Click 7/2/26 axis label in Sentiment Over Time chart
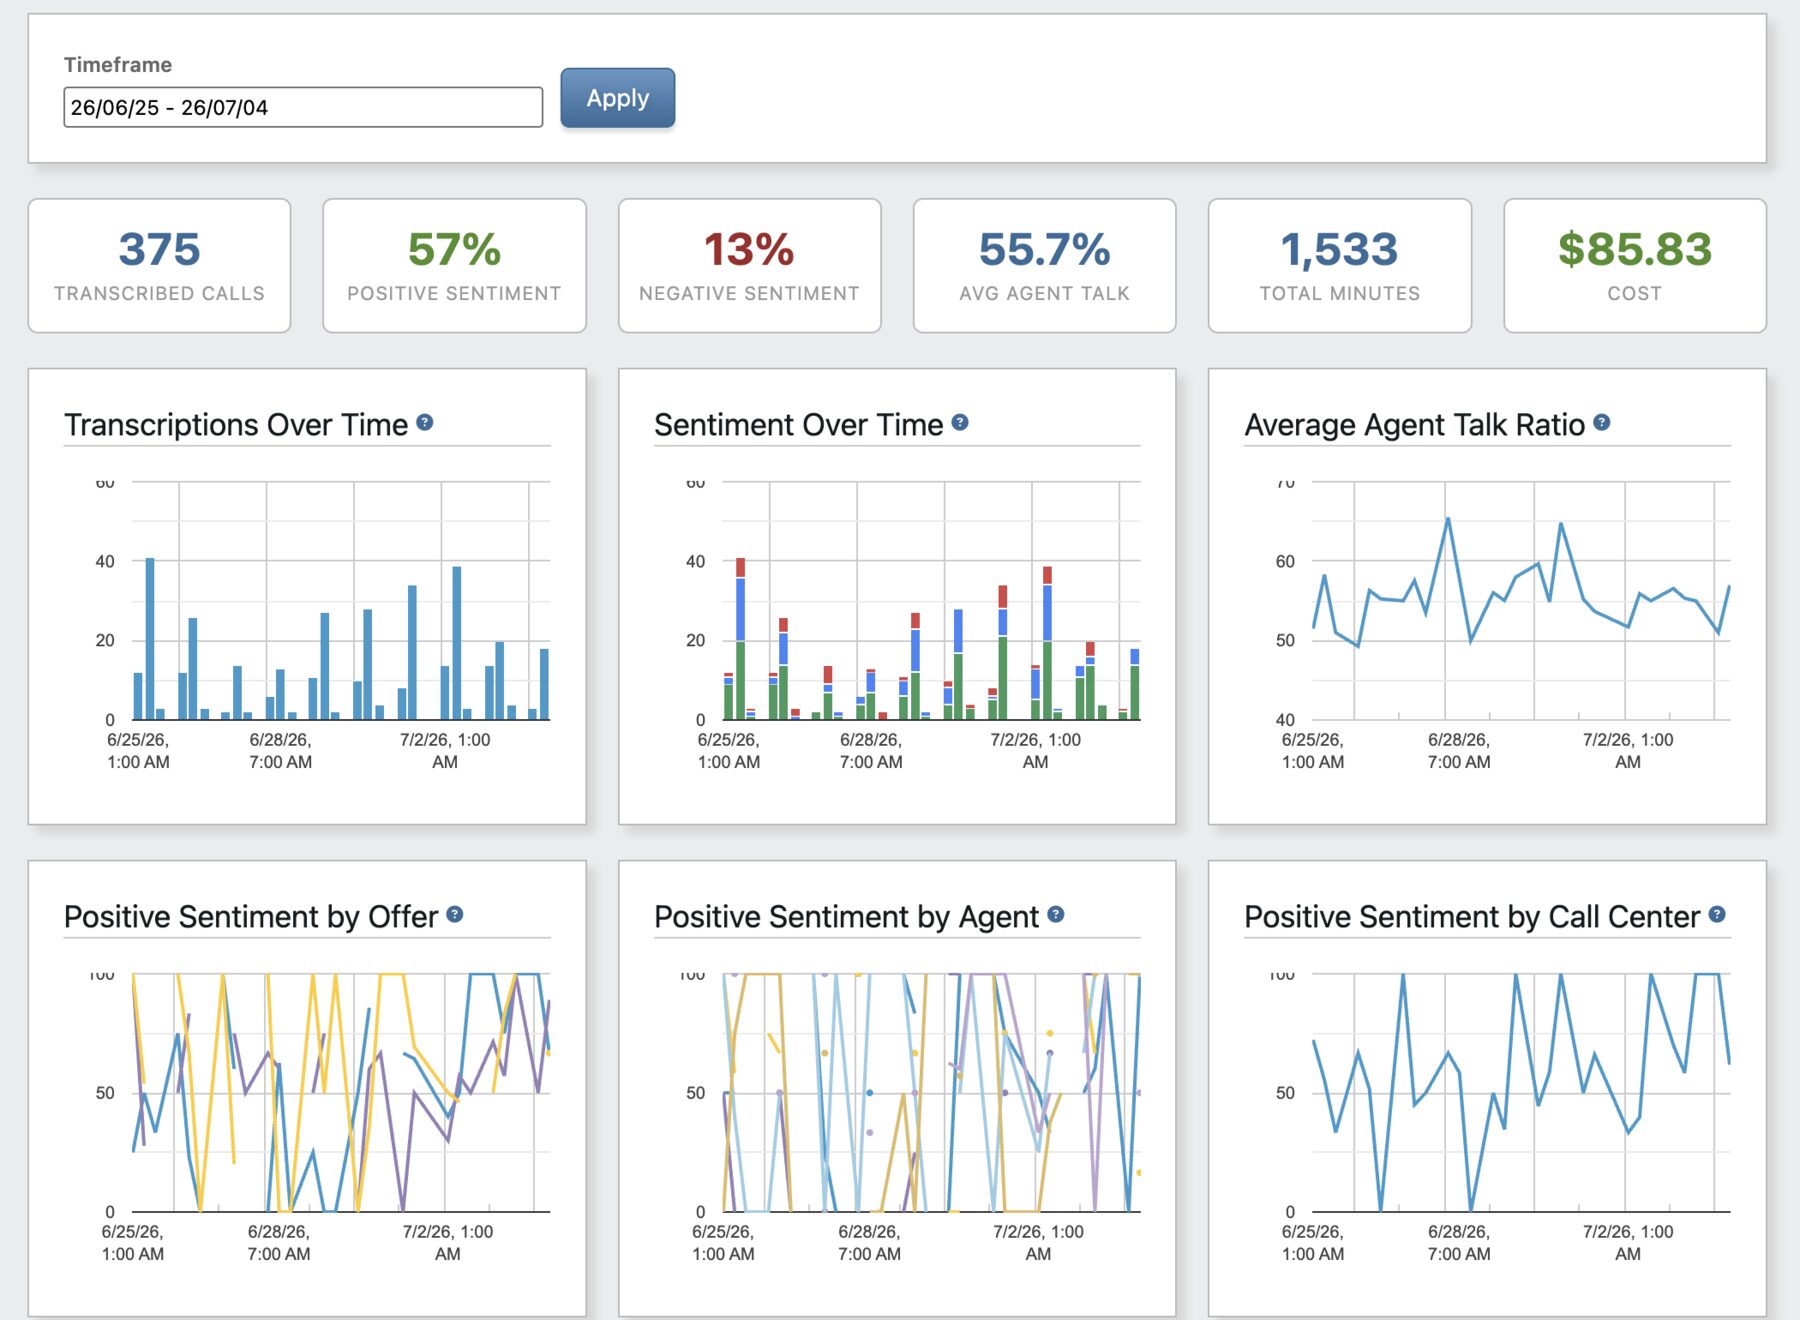The width and height of the screenshot is (1800, 1320). coord(1035,751)
